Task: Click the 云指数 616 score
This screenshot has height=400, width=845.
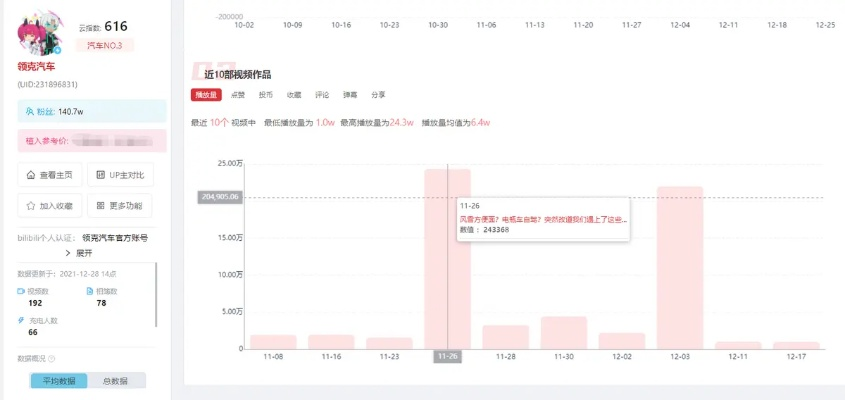Action: pyautogui.click(x=103, y=26)
